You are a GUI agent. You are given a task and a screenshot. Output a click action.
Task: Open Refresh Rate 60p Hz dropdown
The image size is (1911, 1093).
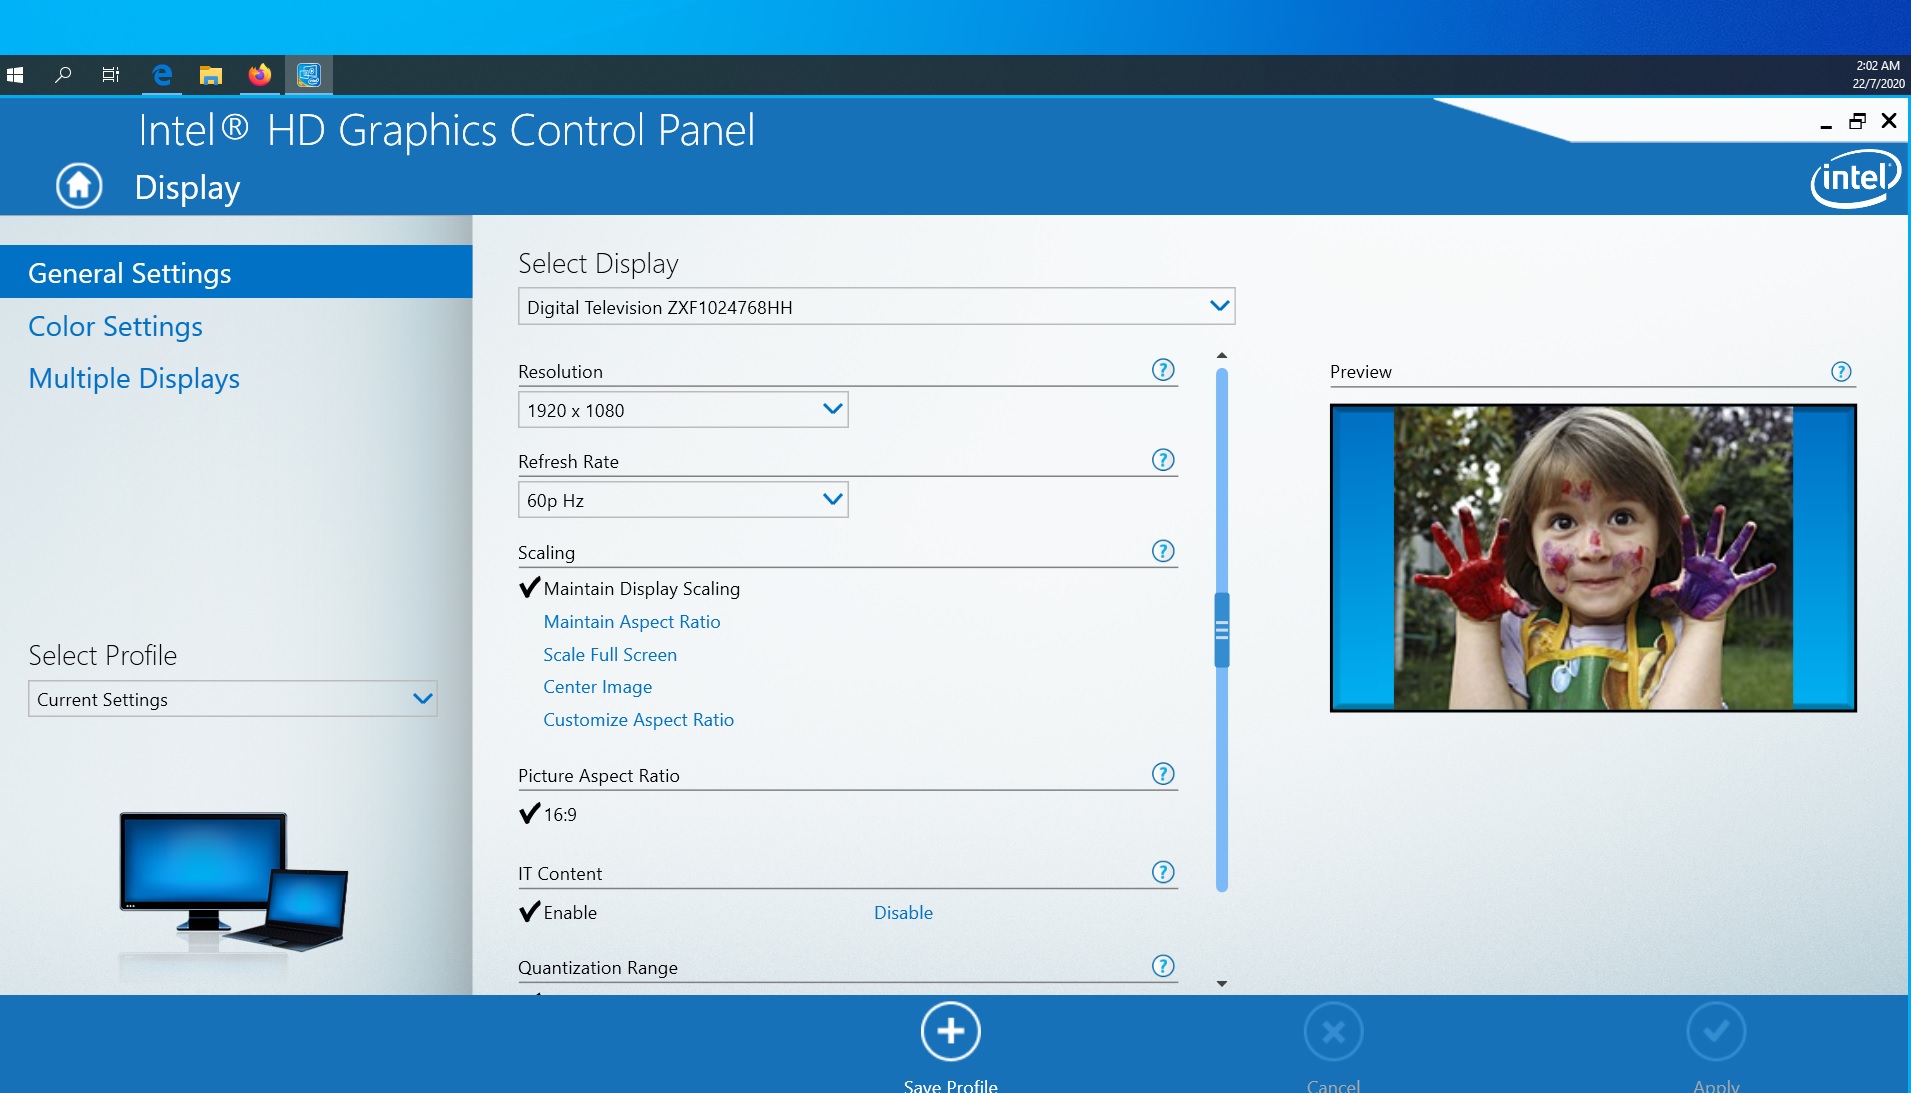pyautogui.click(x=683, y=499)
